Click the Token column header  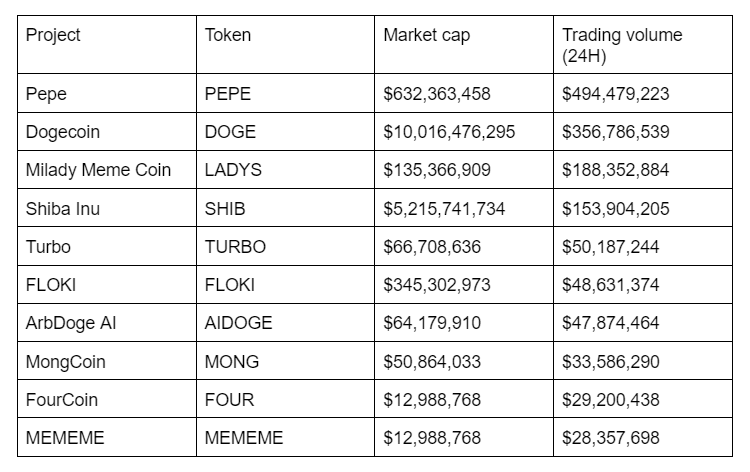pyautogui.click(x=286, y=44)
